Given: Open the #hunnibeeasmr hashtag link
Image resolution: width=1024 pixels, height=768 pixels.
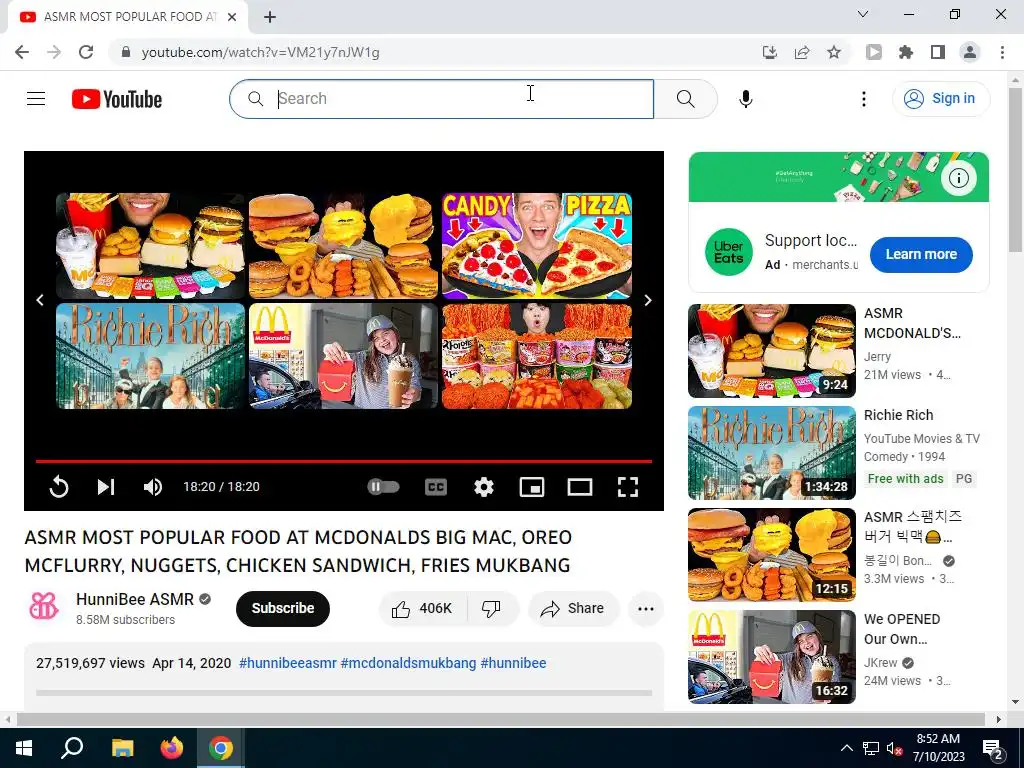Looking at the screenshot, I should 287,663.
